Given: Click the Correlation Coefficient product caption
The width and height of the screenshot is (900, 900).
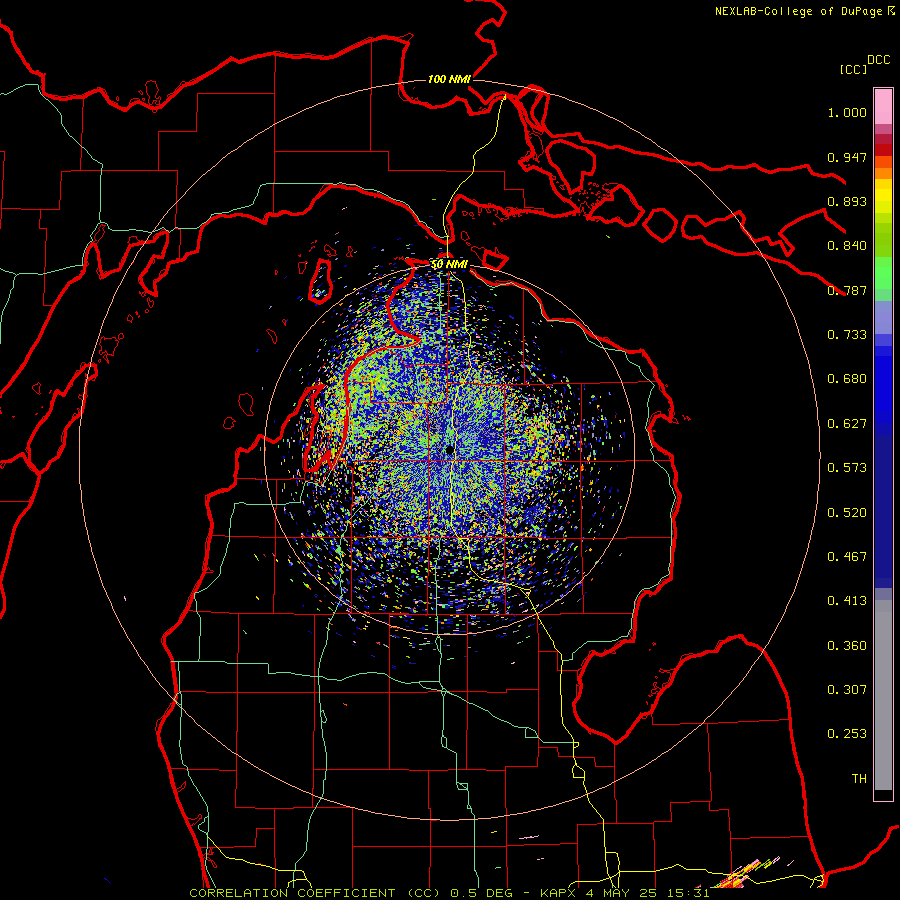Looking at the screenshot, I should [449, 893].
